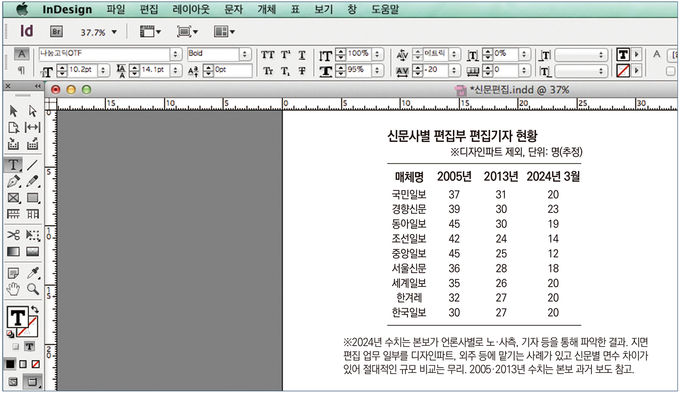Open the Apple menu
680x393 pixels.
21,9
